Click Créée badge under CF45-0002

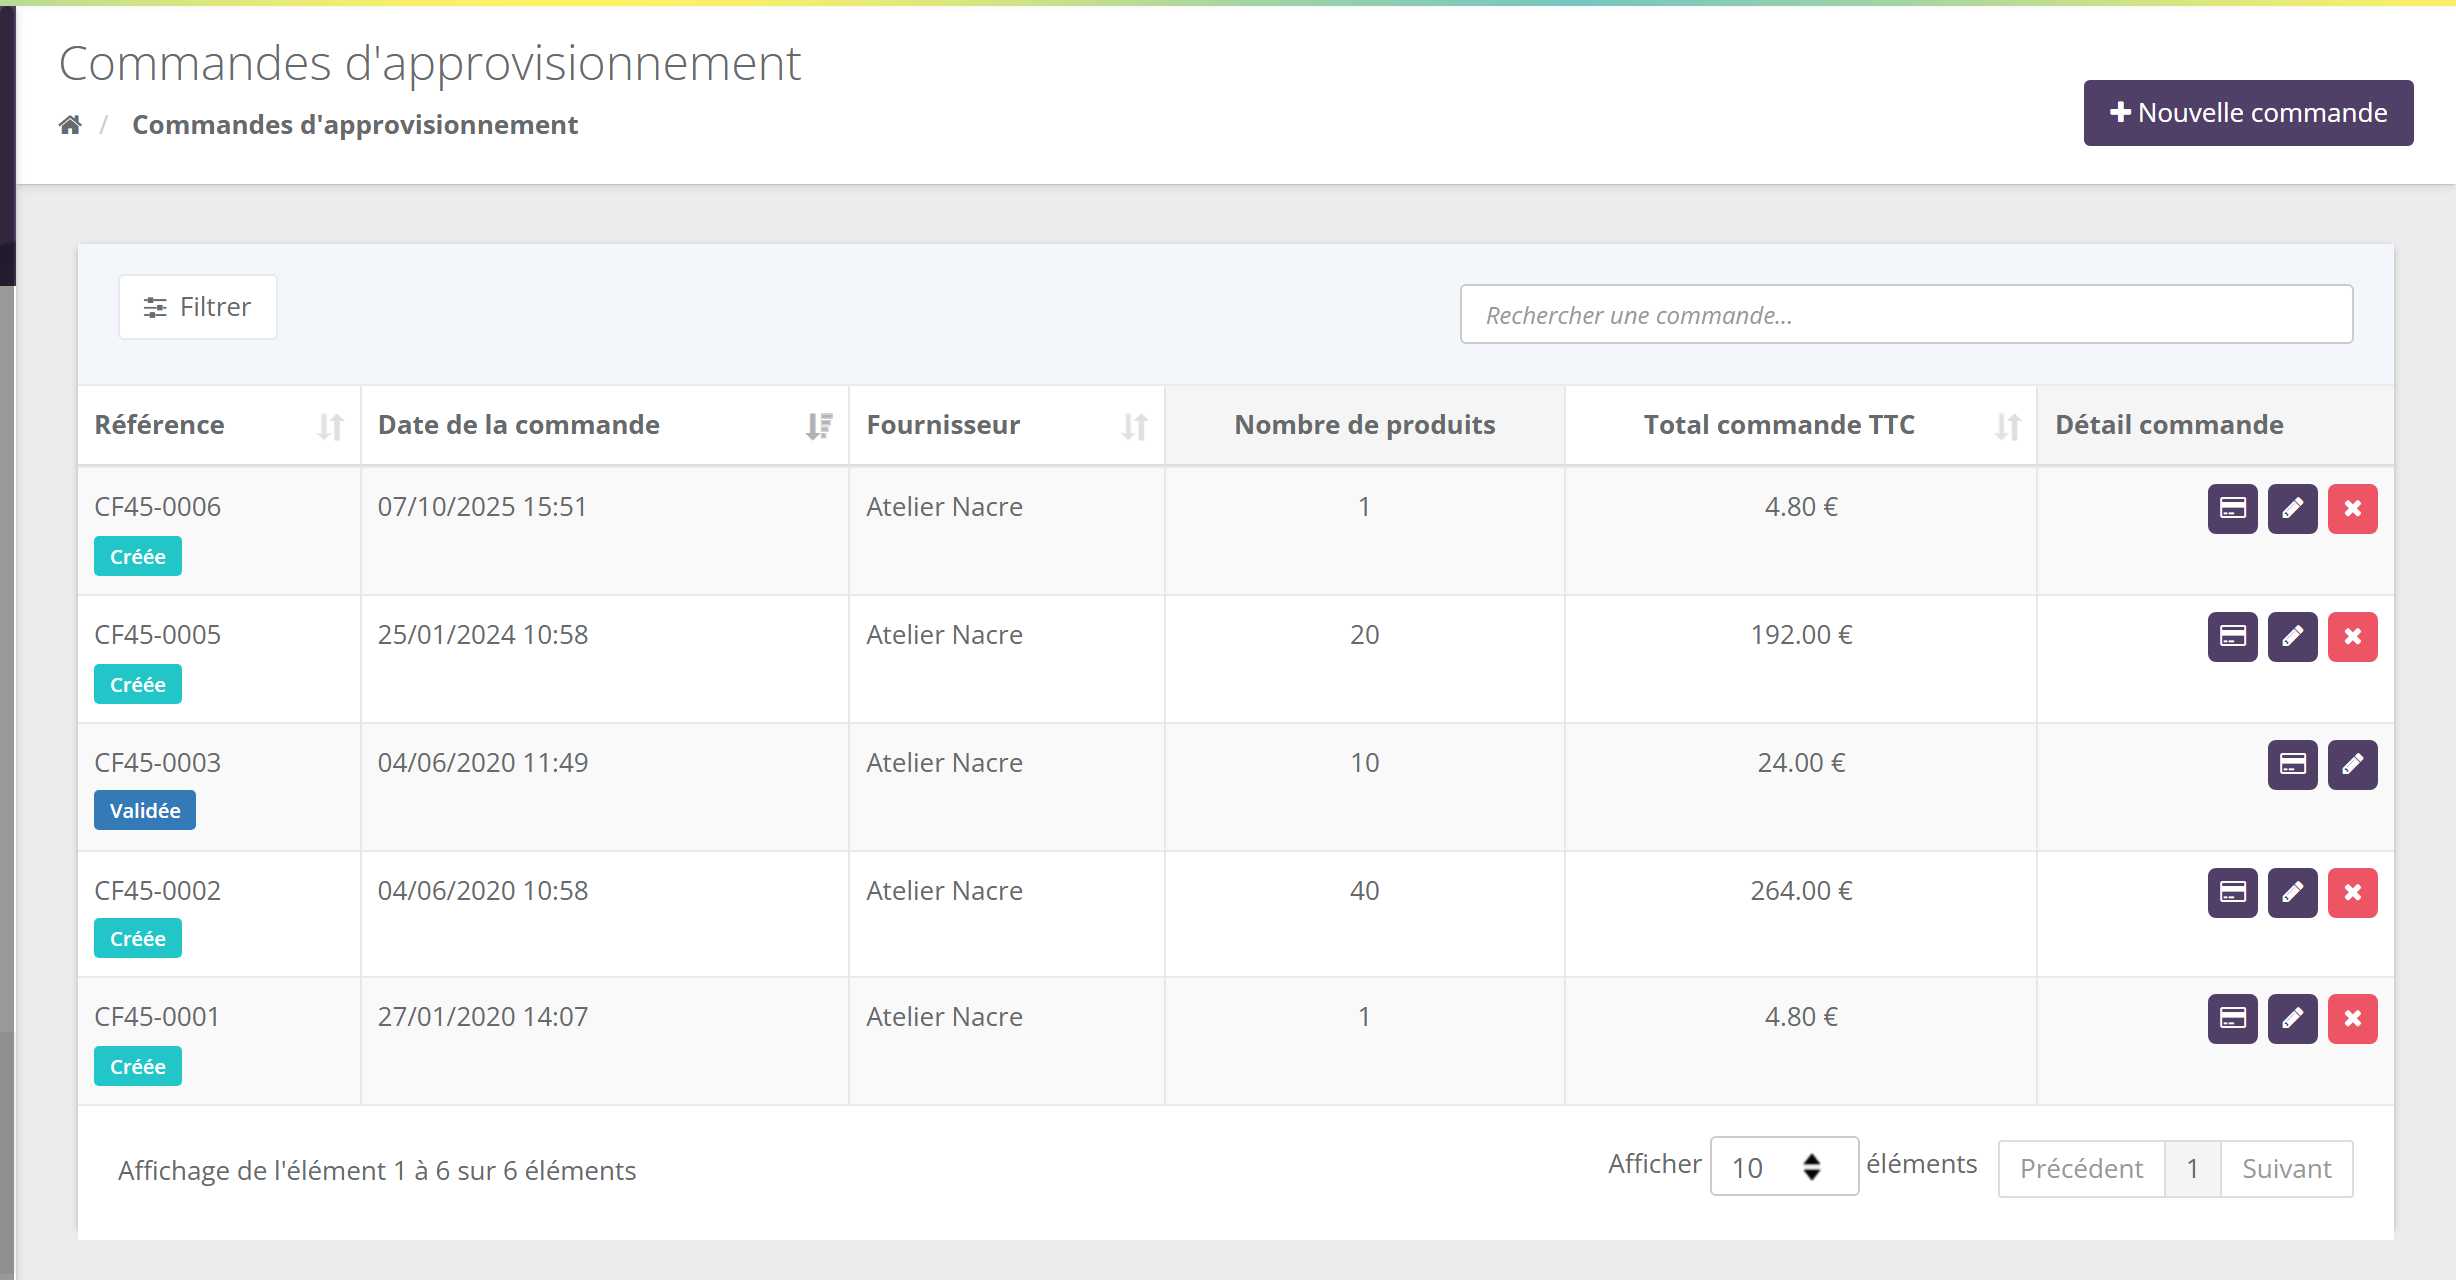click(x=138, y=939)
